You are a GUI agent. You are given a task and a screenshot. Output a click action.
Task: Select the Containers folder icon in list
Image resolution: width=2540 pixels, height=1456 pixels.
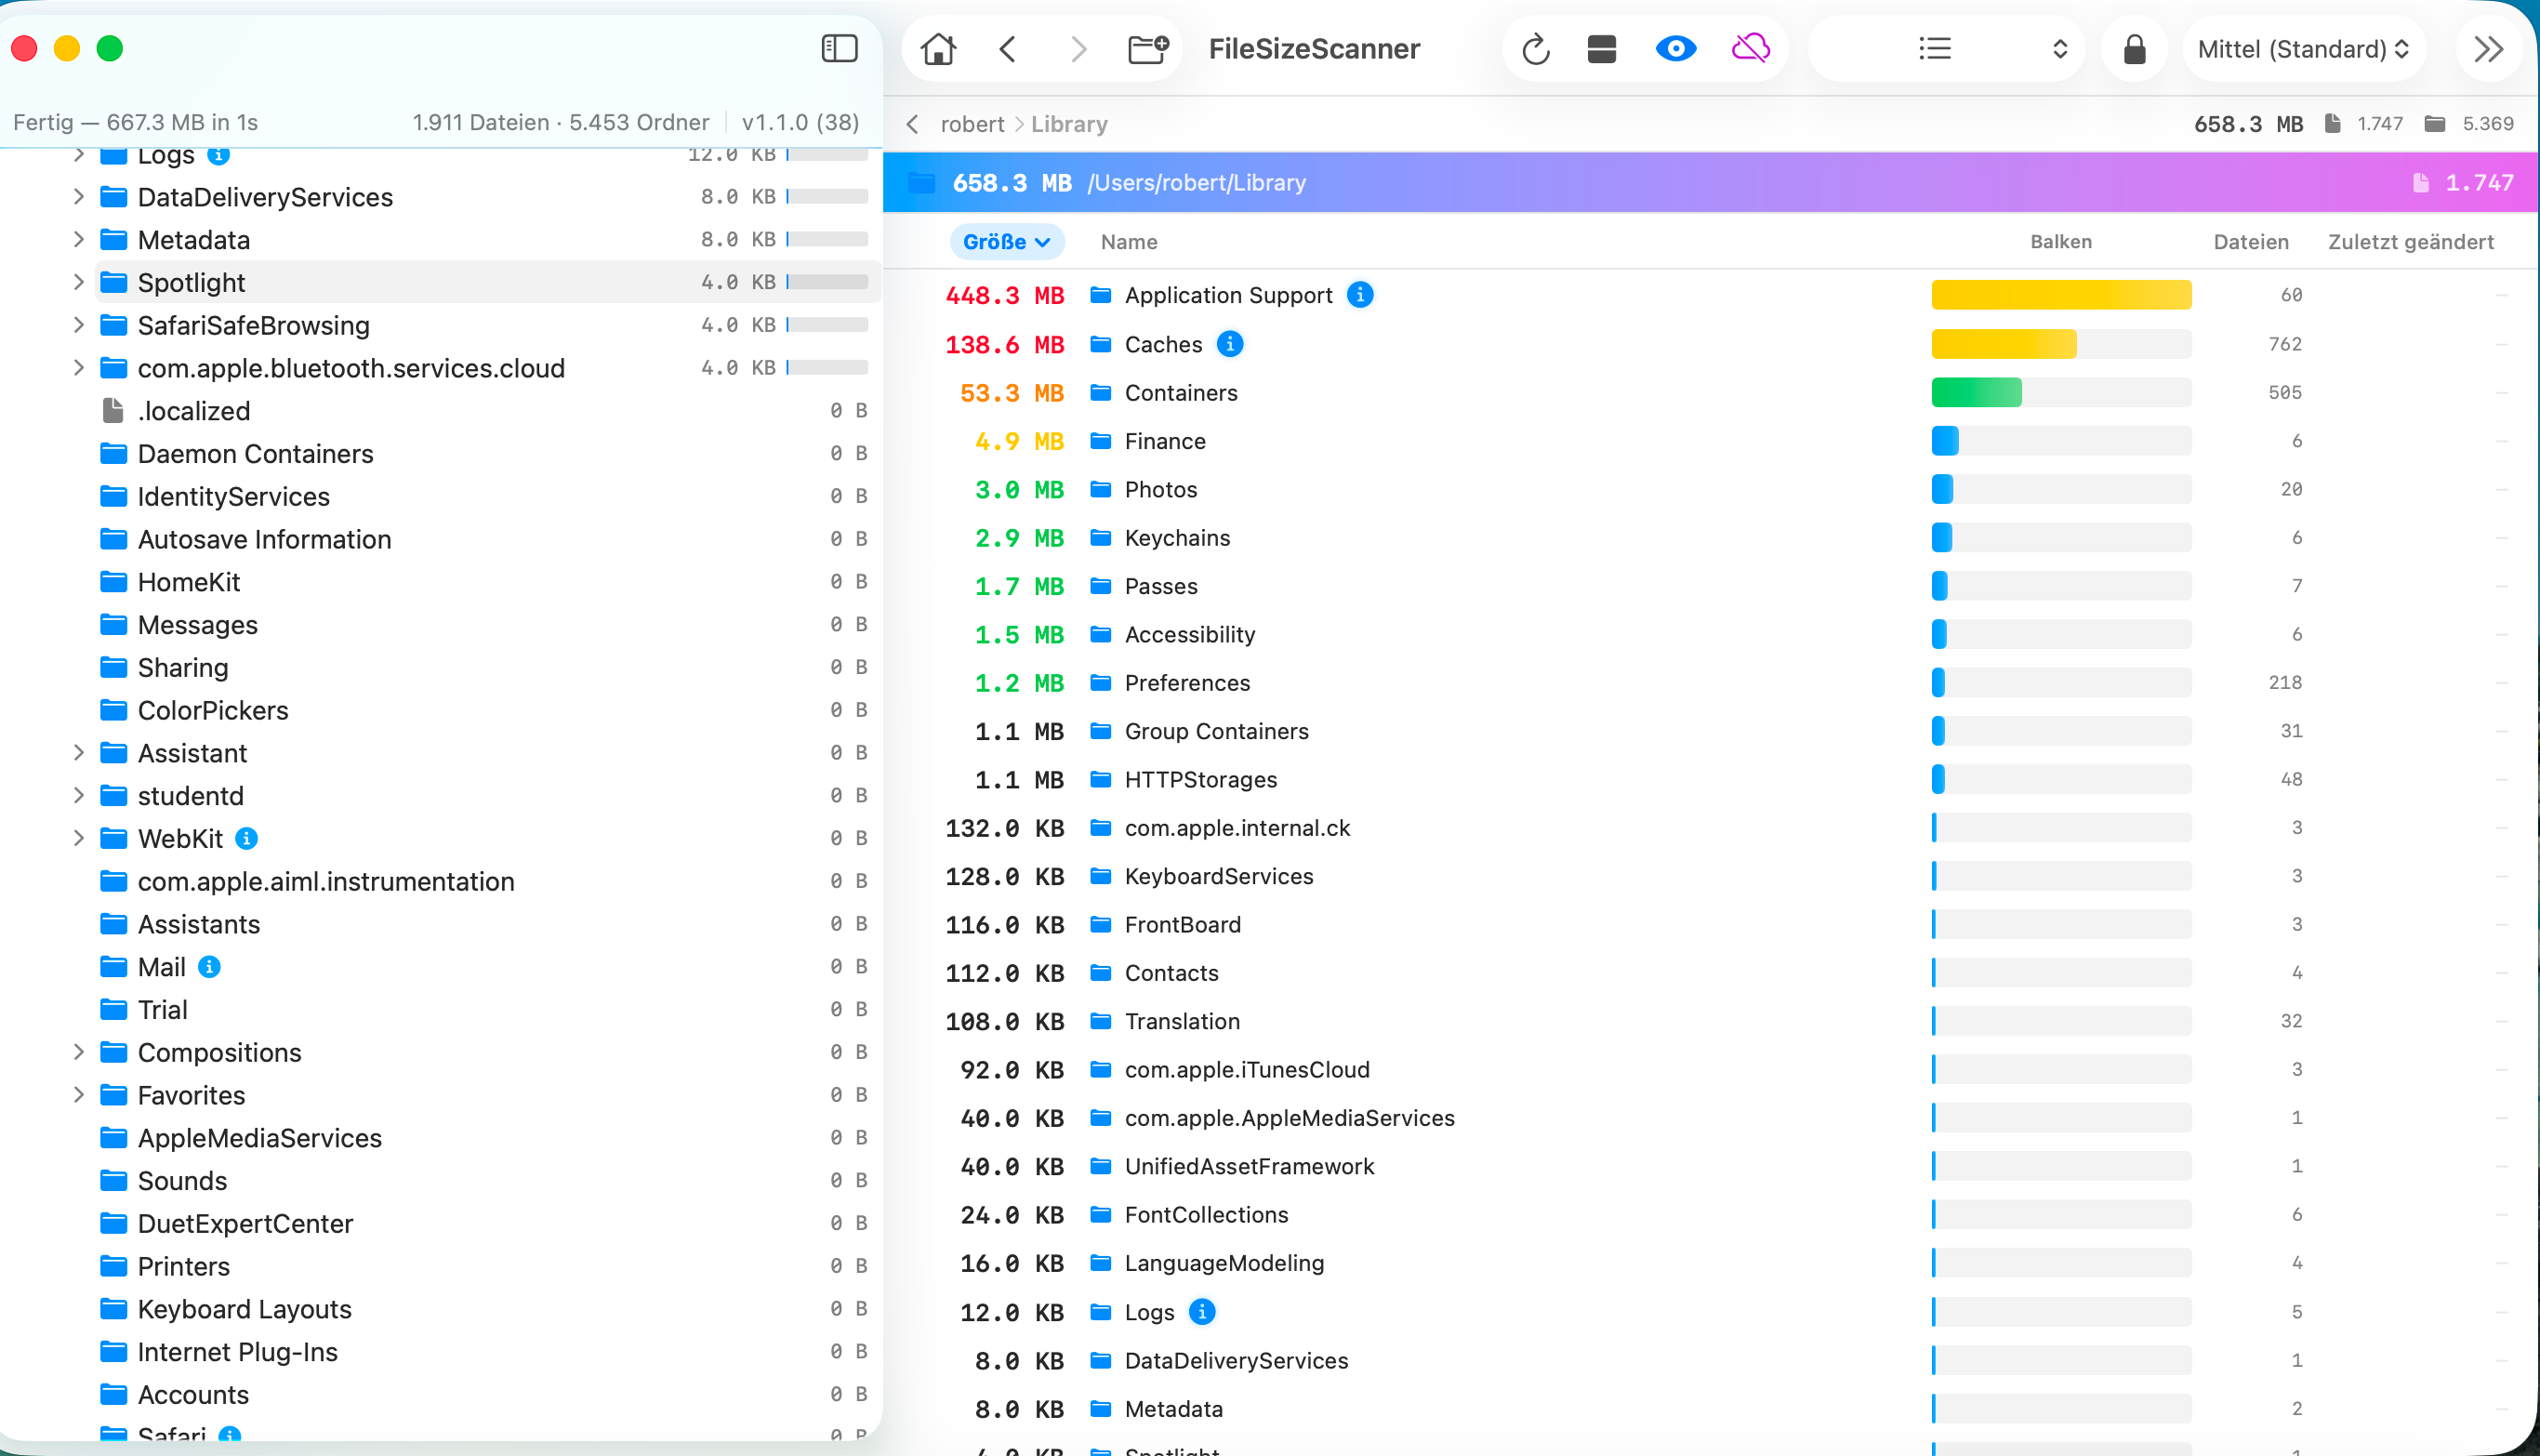coord(1100,393)
